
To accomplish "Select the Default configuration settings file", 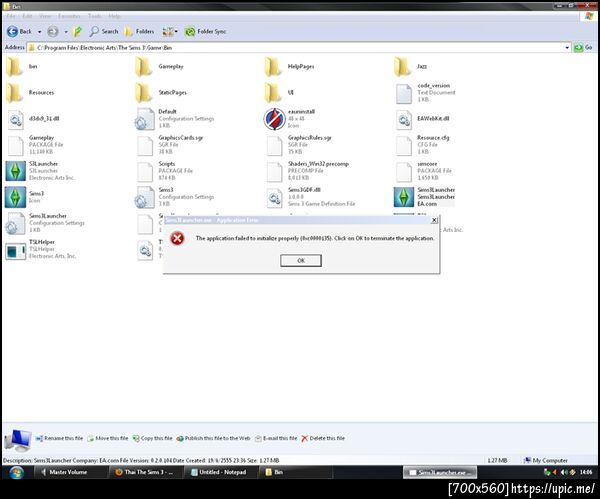I will 175,119.
